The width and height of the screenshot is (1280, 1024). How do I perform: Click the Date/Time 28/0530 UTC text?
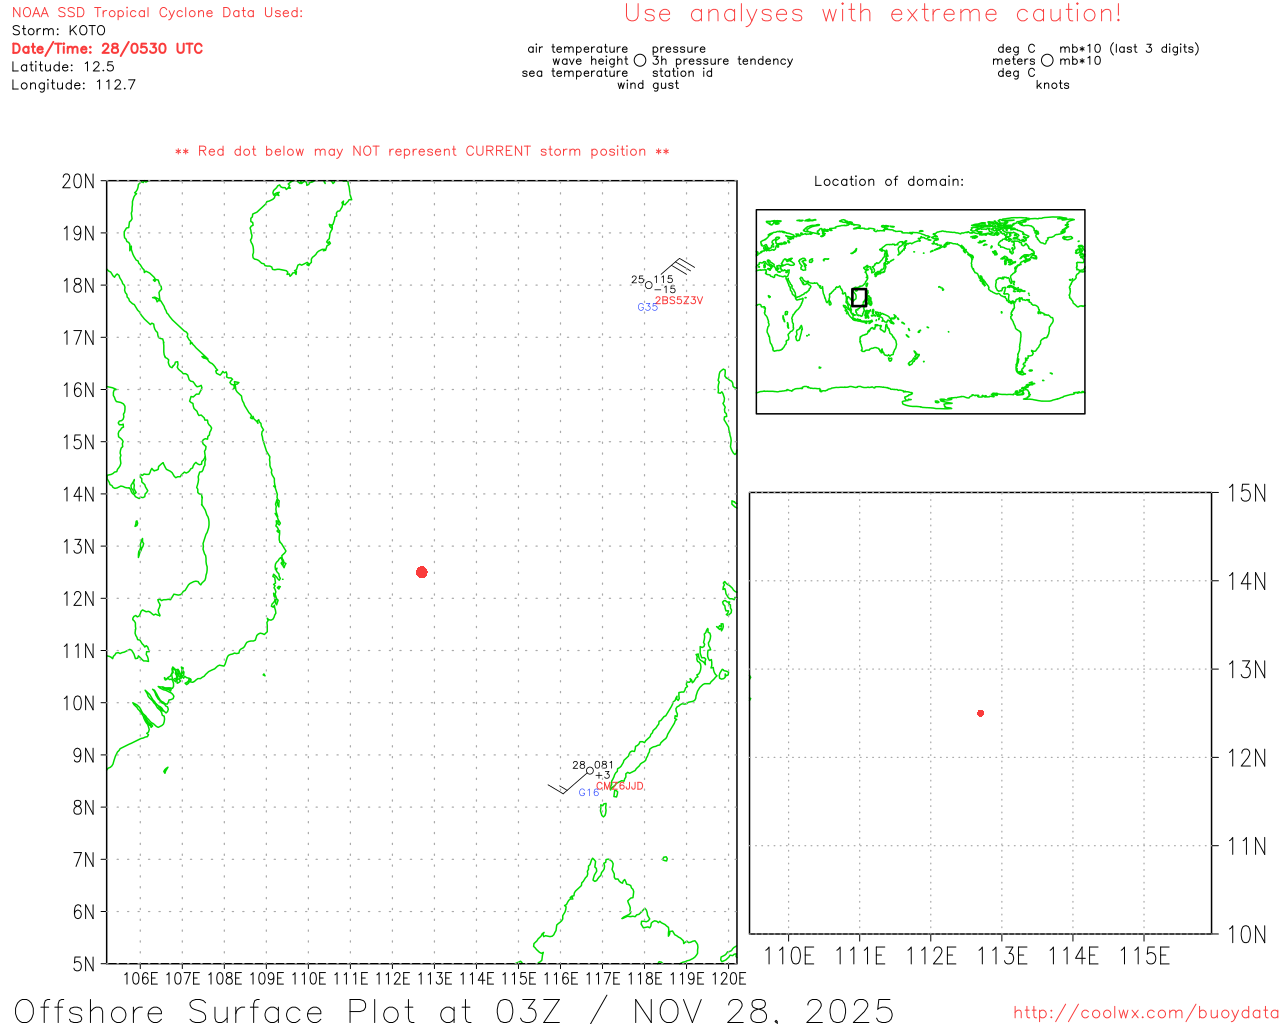point(107,49)
